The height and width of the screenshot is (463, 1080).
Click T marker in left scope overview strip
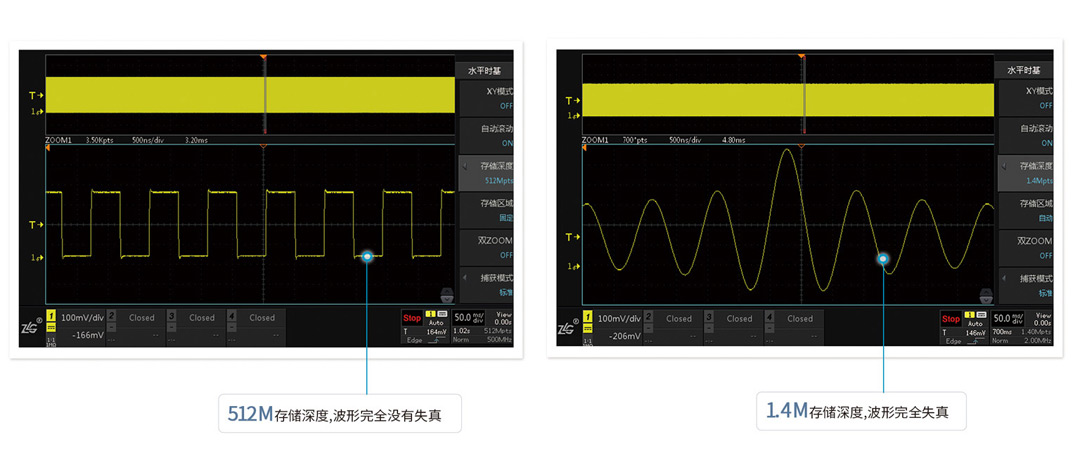coord(36,96)
